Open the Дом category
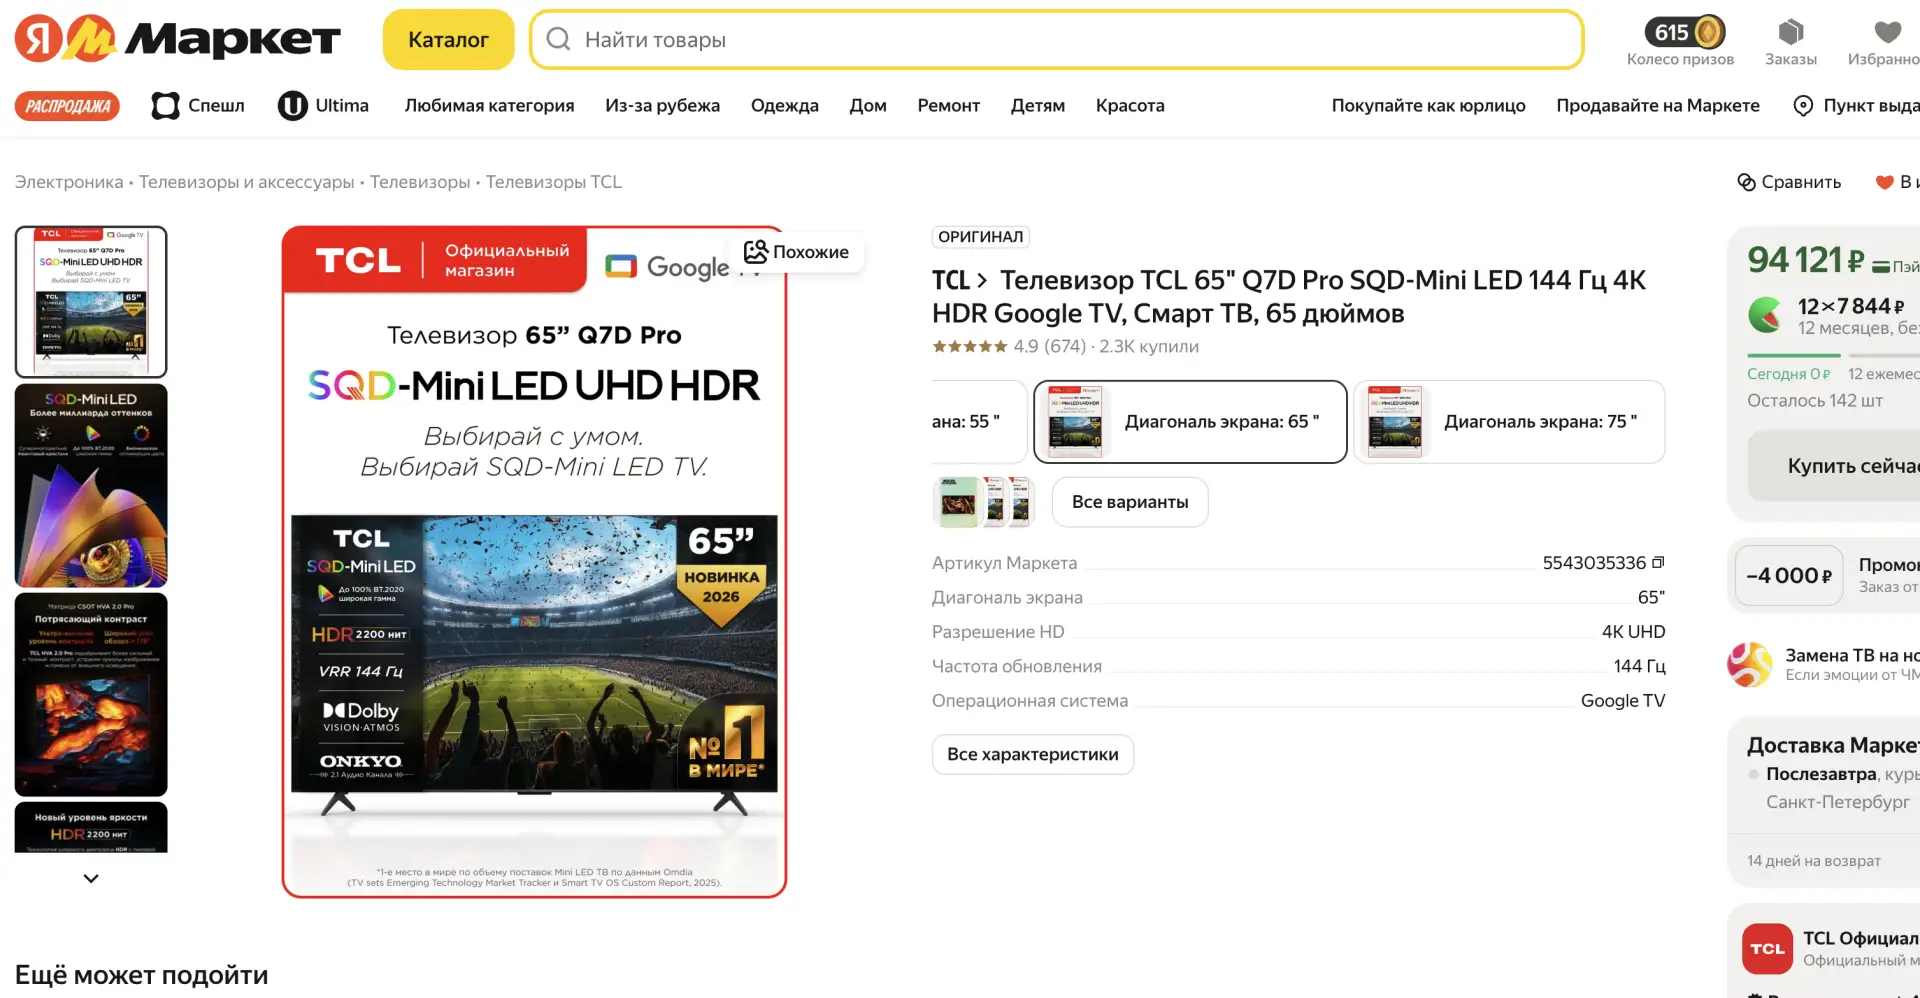 pos(868,106)
